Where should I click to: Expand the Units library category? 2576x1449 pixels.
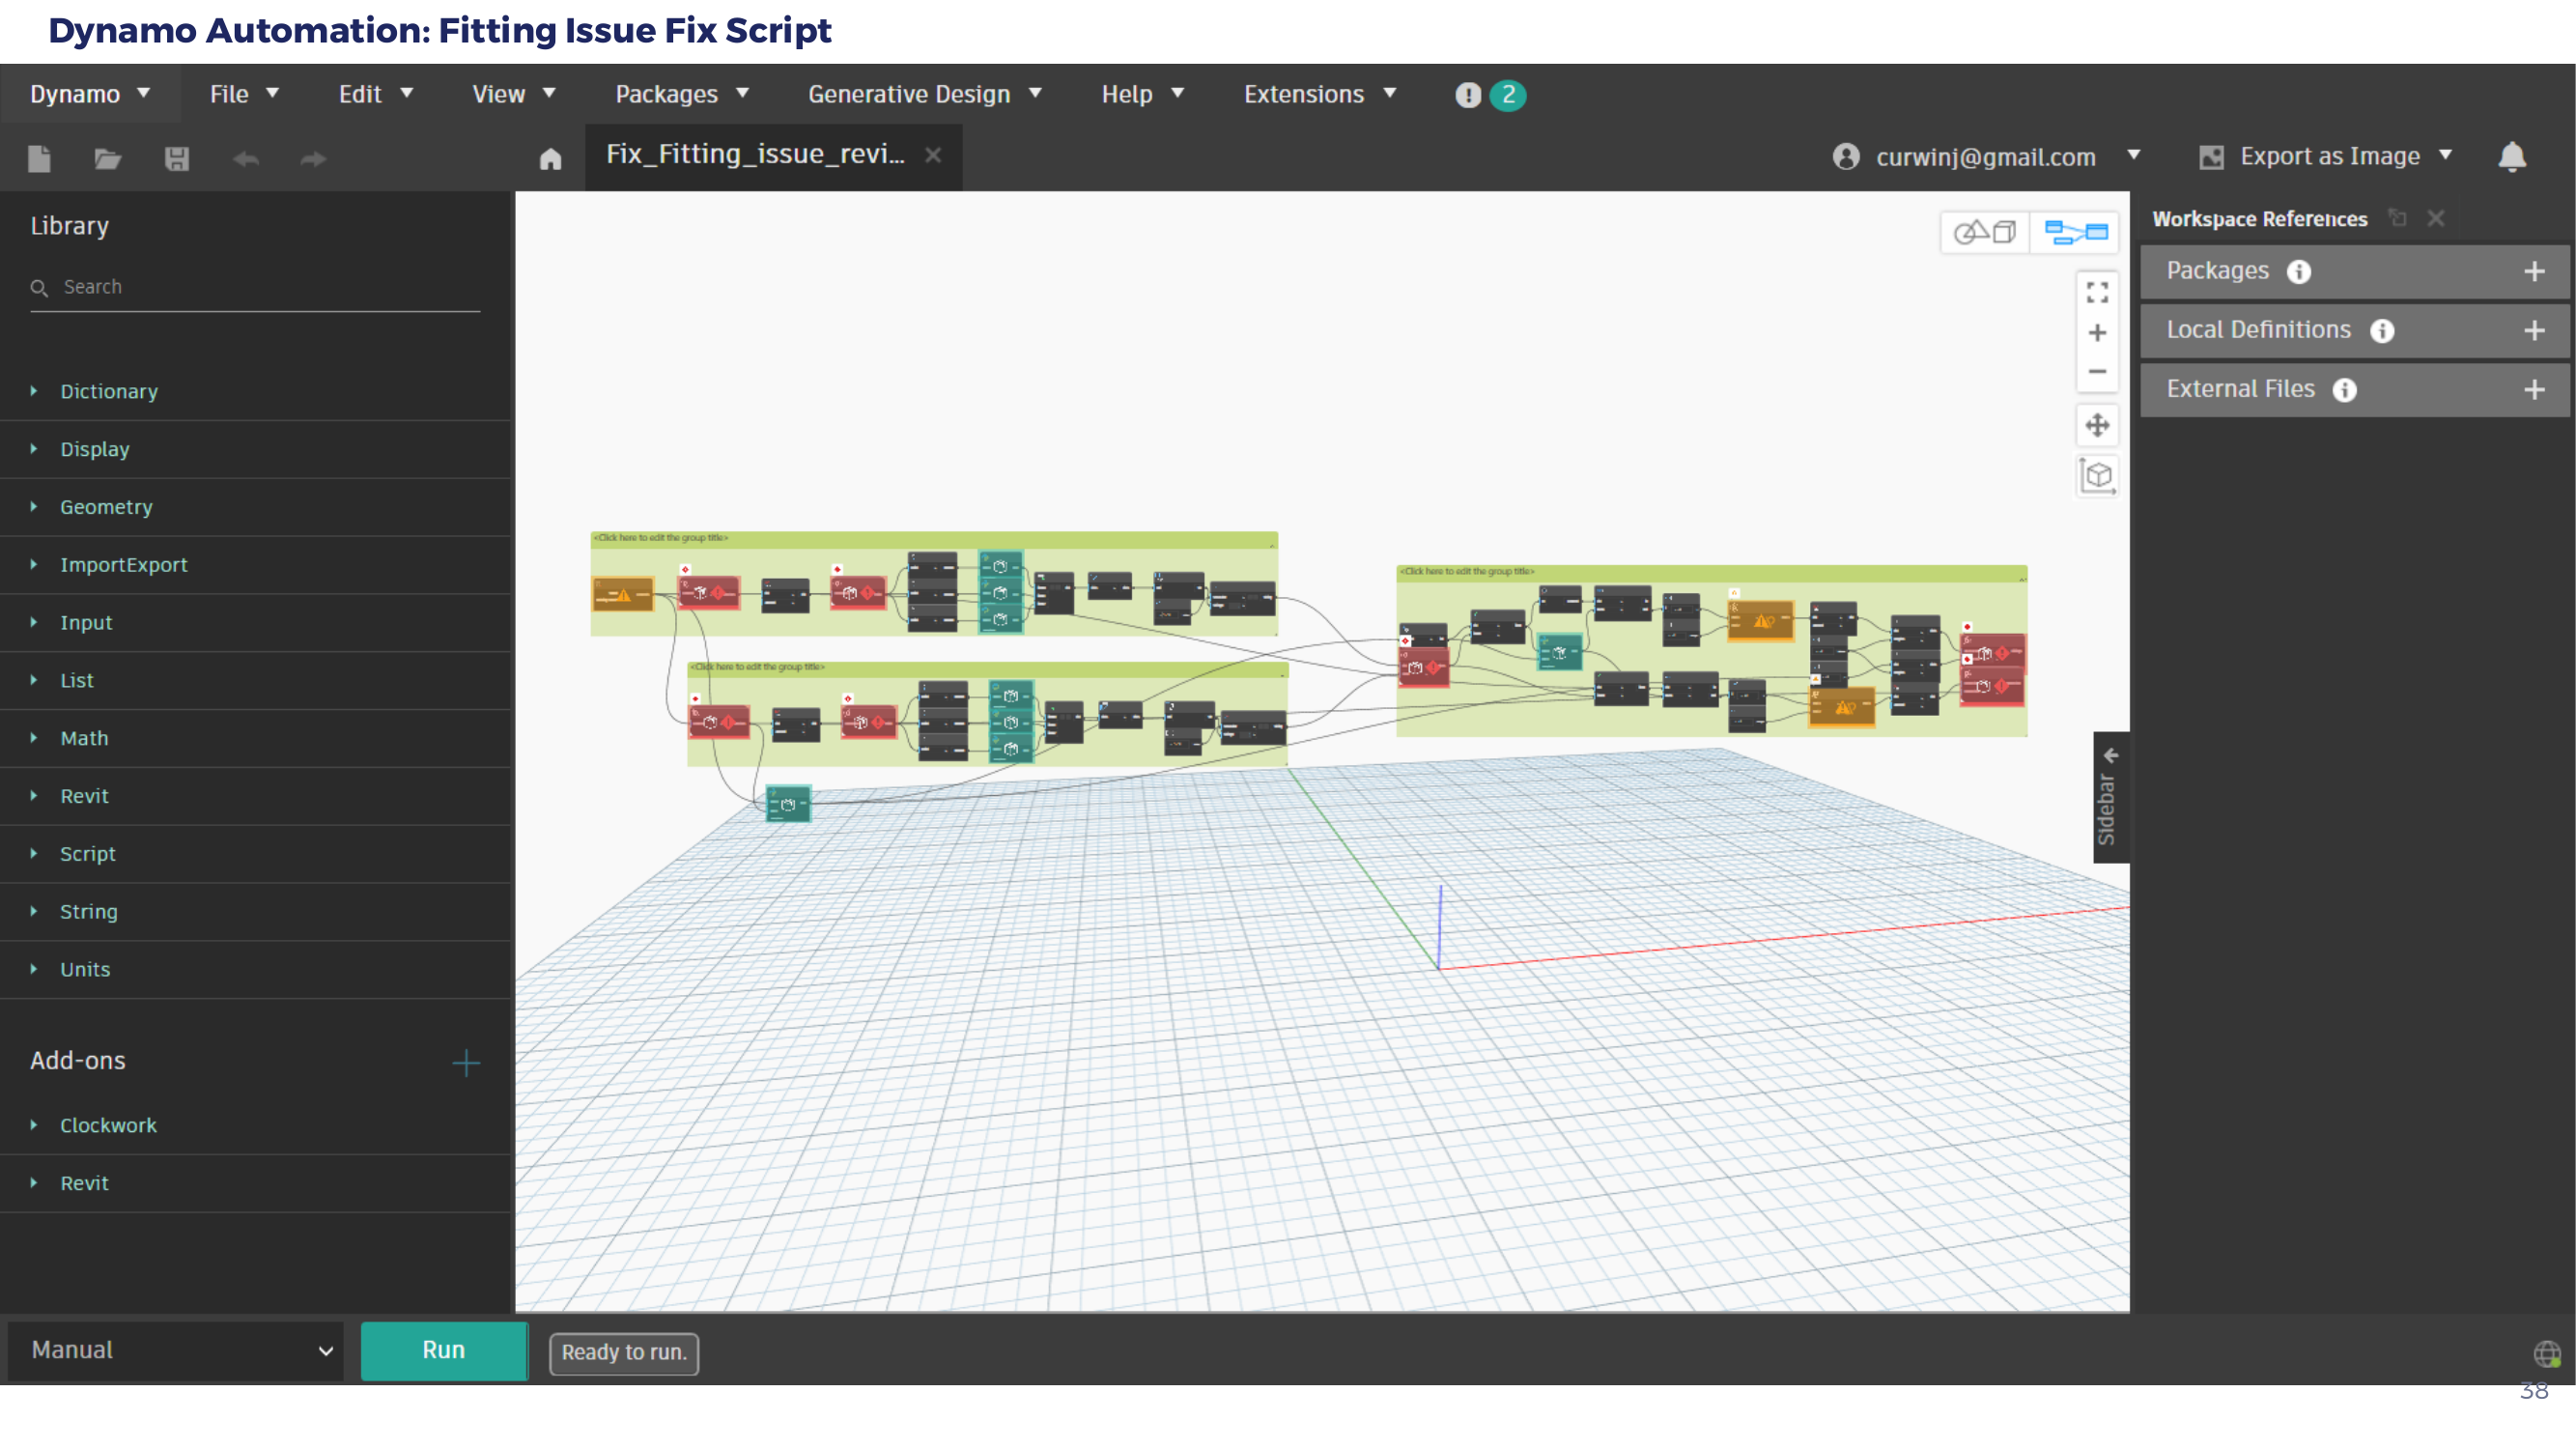point(255,970)
